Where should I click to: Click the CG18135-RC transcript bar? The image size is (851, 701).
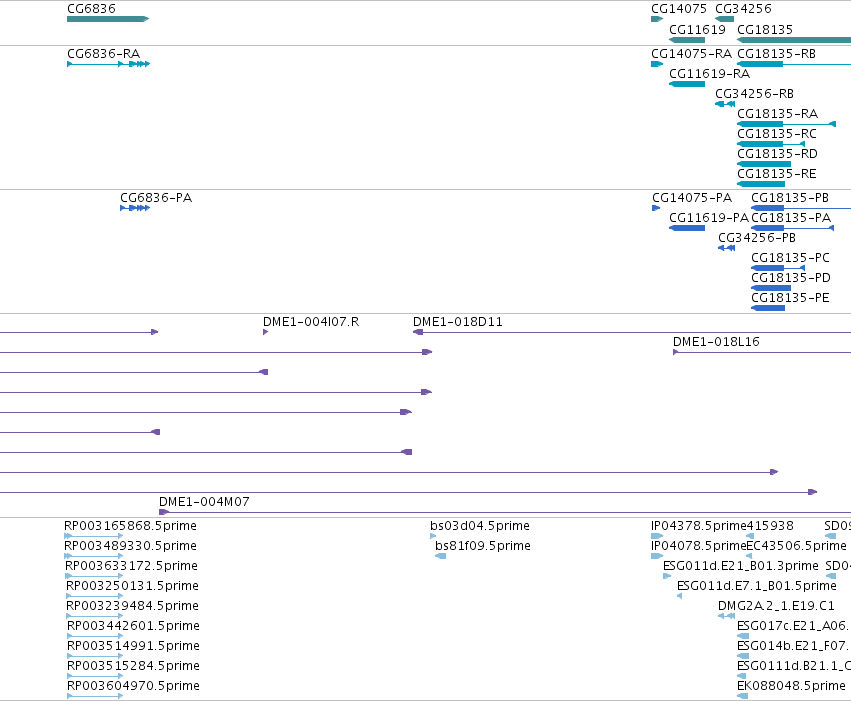pyautogui.click(x=771, y=144)
